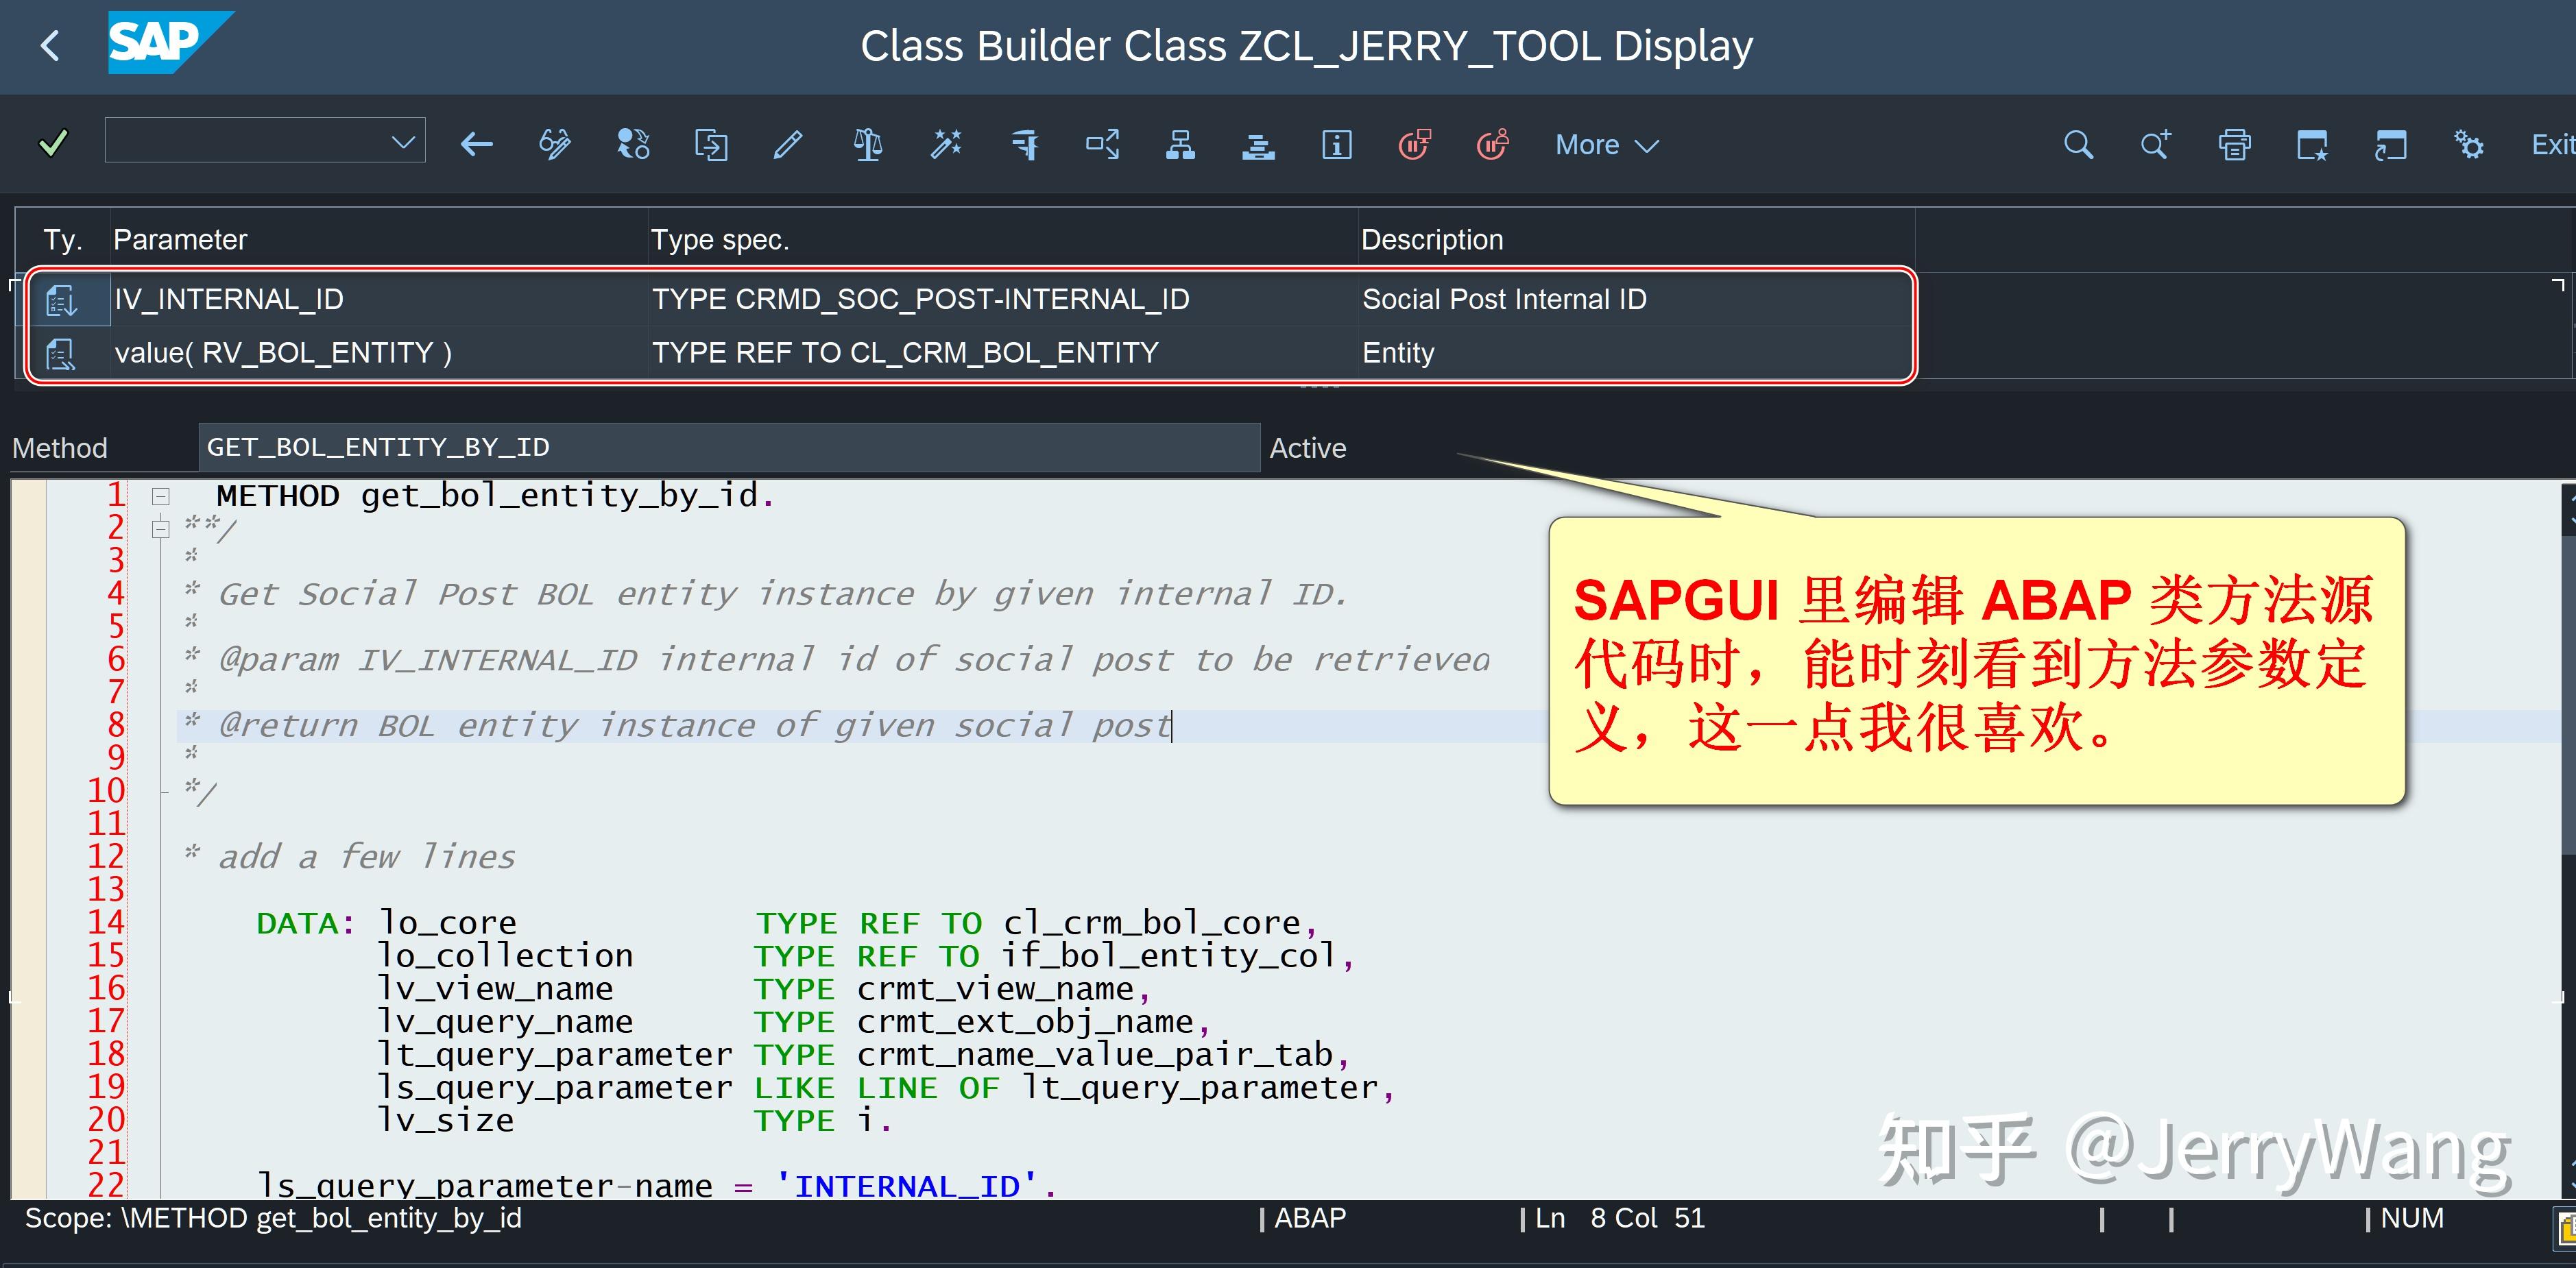Open the GUI settings gear icon
Image resolution: width=2576 pixels, height=1268 pixels.
2469,145
